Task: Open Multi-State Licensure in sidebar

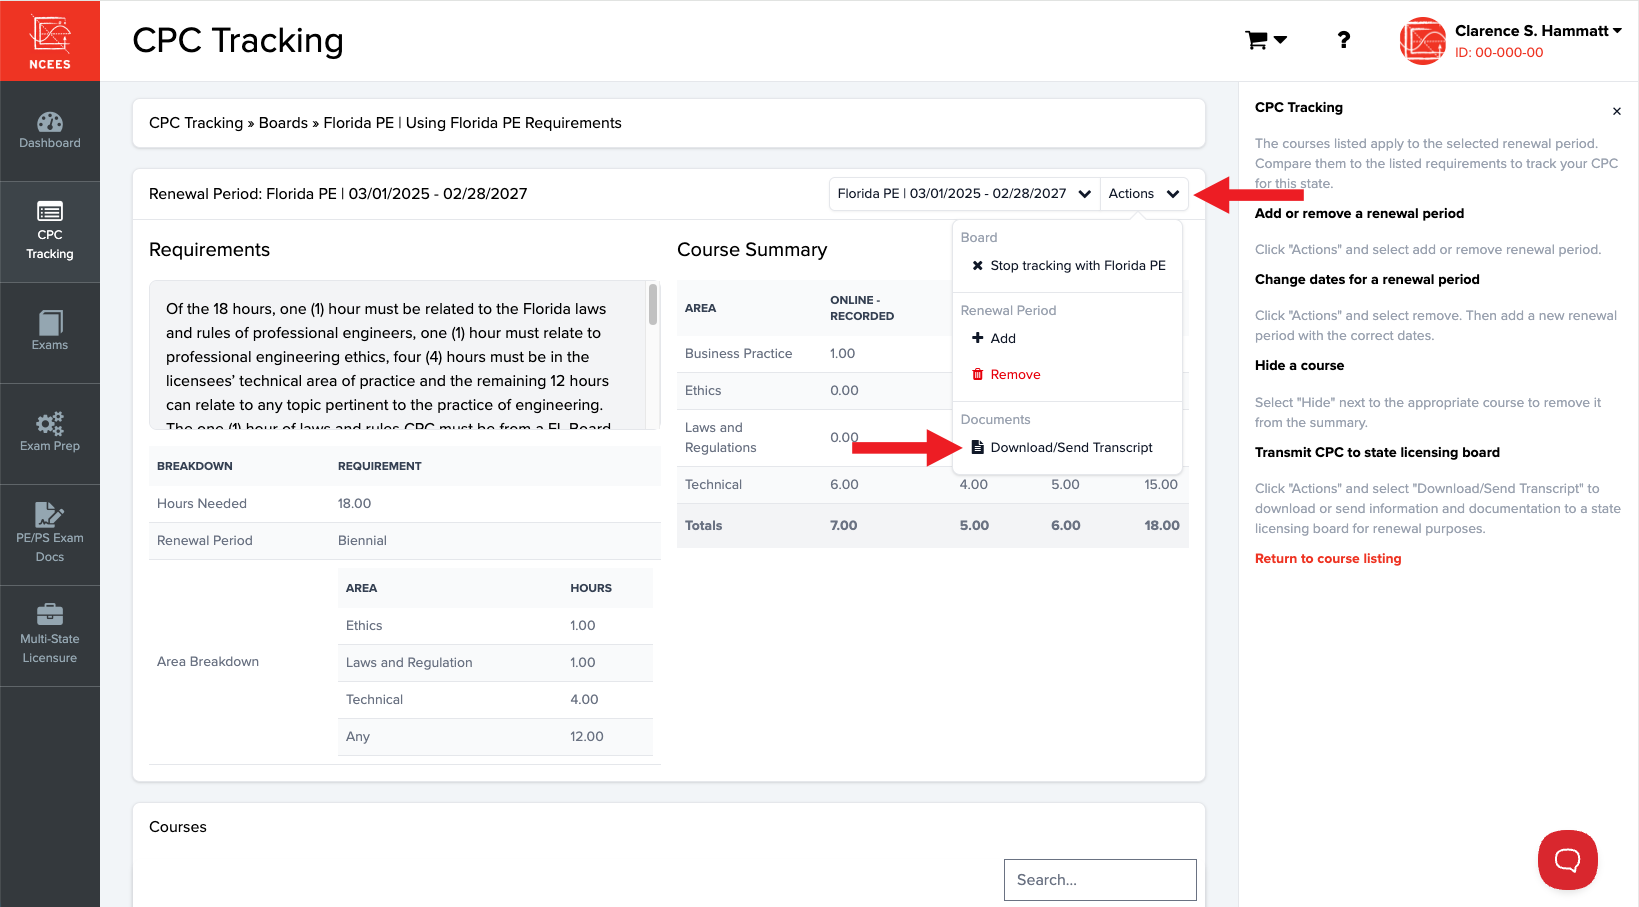Action: point(50,636)
